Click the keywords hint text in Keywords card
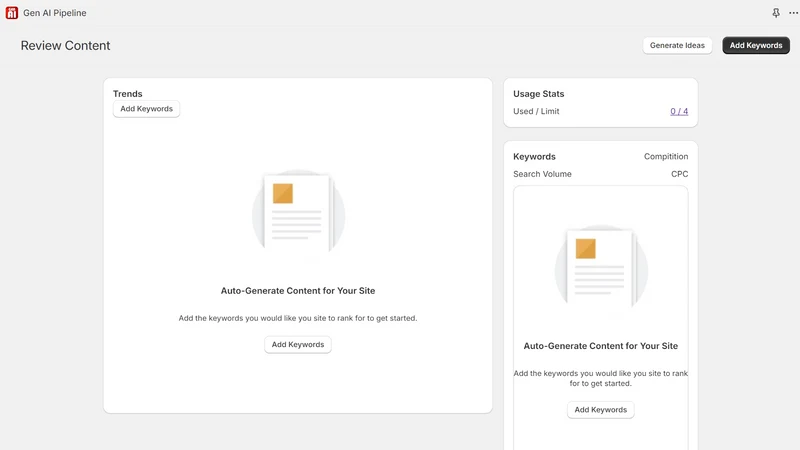 click(x=601, y=378)
